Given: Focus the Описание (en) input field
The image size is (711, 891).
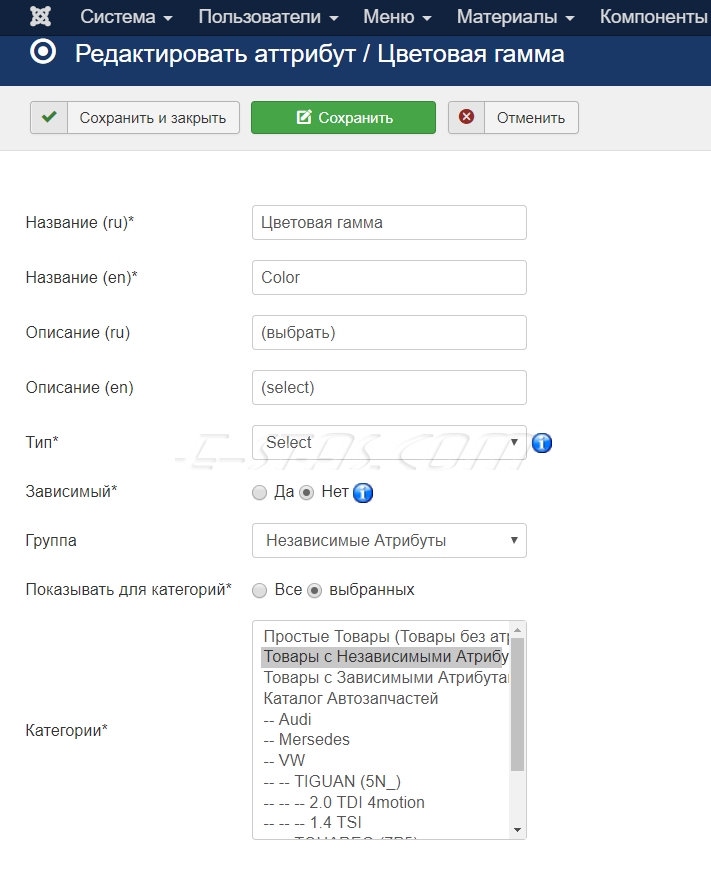Looking at the screenshot, I should click(389, 388).
